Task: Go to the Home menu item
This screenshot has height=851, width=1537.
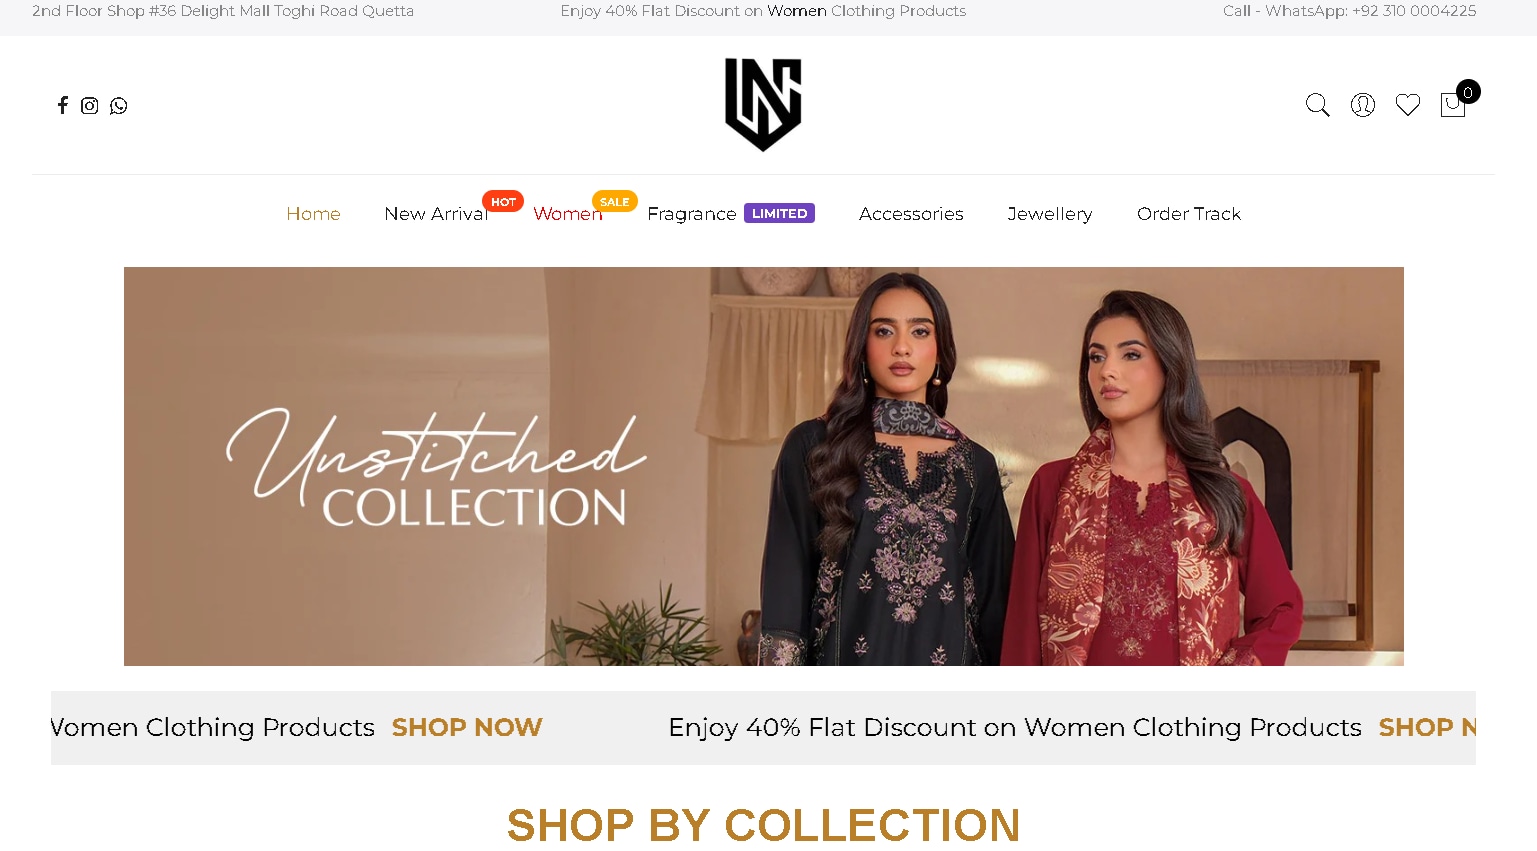Action: coord(313,214)
